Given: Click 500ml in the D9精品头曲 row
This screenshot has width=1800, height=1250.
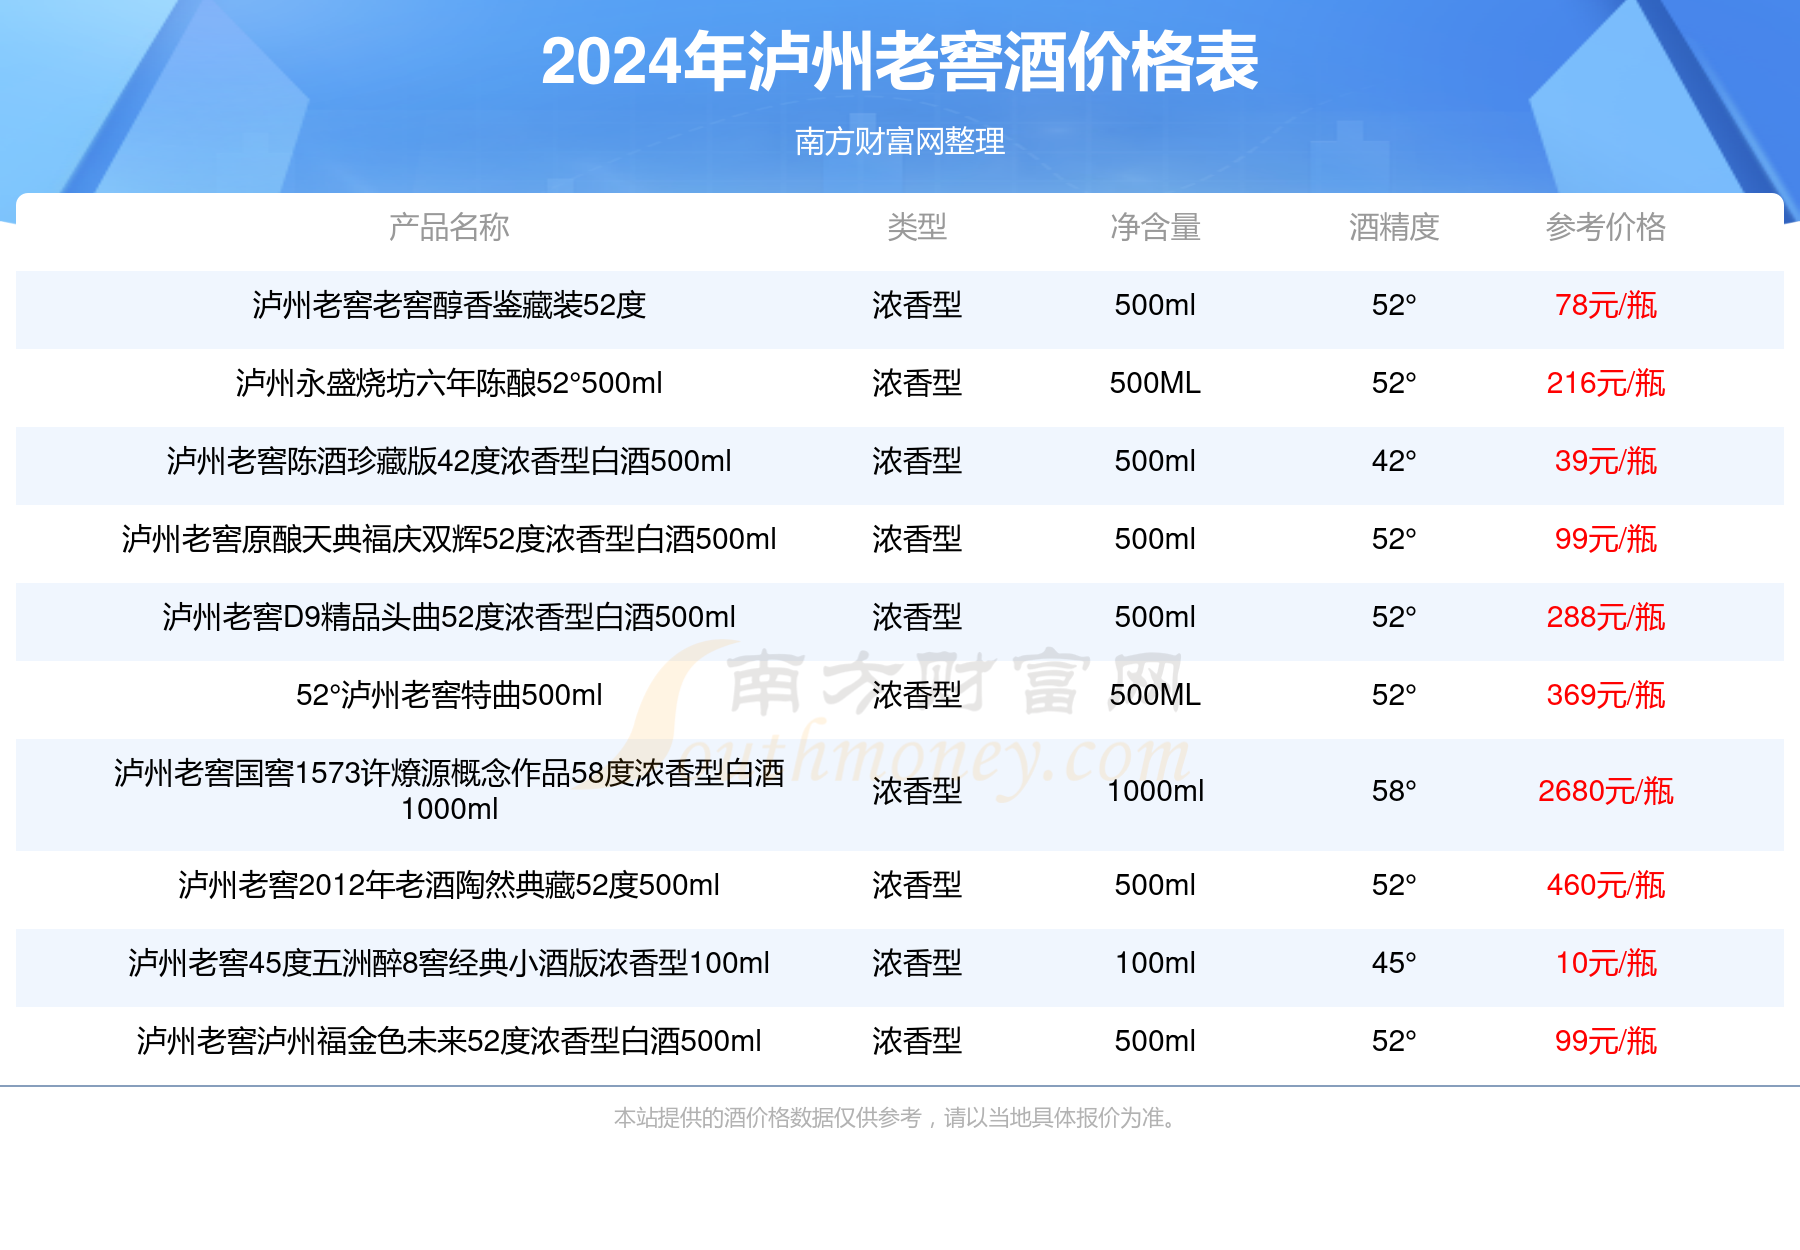Looking at the screenshot, I should 1155,617.
